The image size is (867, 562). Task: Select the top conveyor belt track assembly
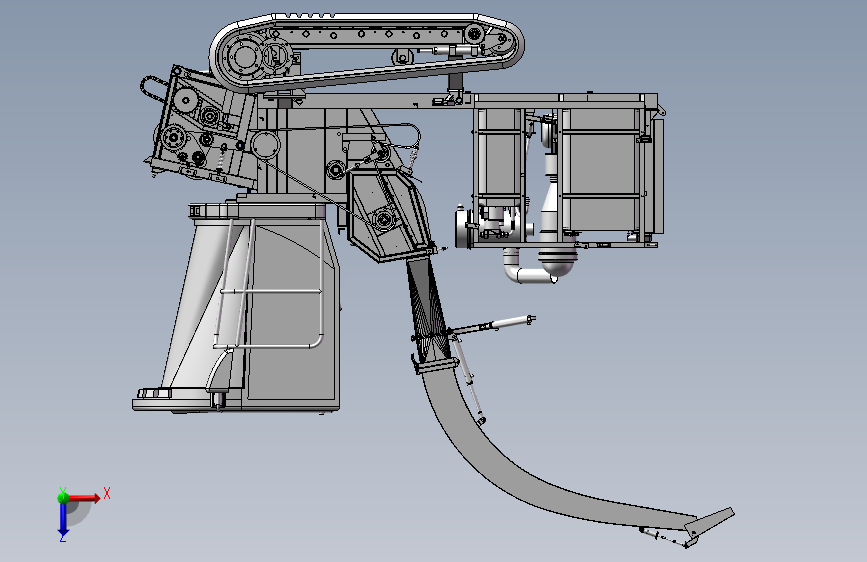[x=367, y=51]
